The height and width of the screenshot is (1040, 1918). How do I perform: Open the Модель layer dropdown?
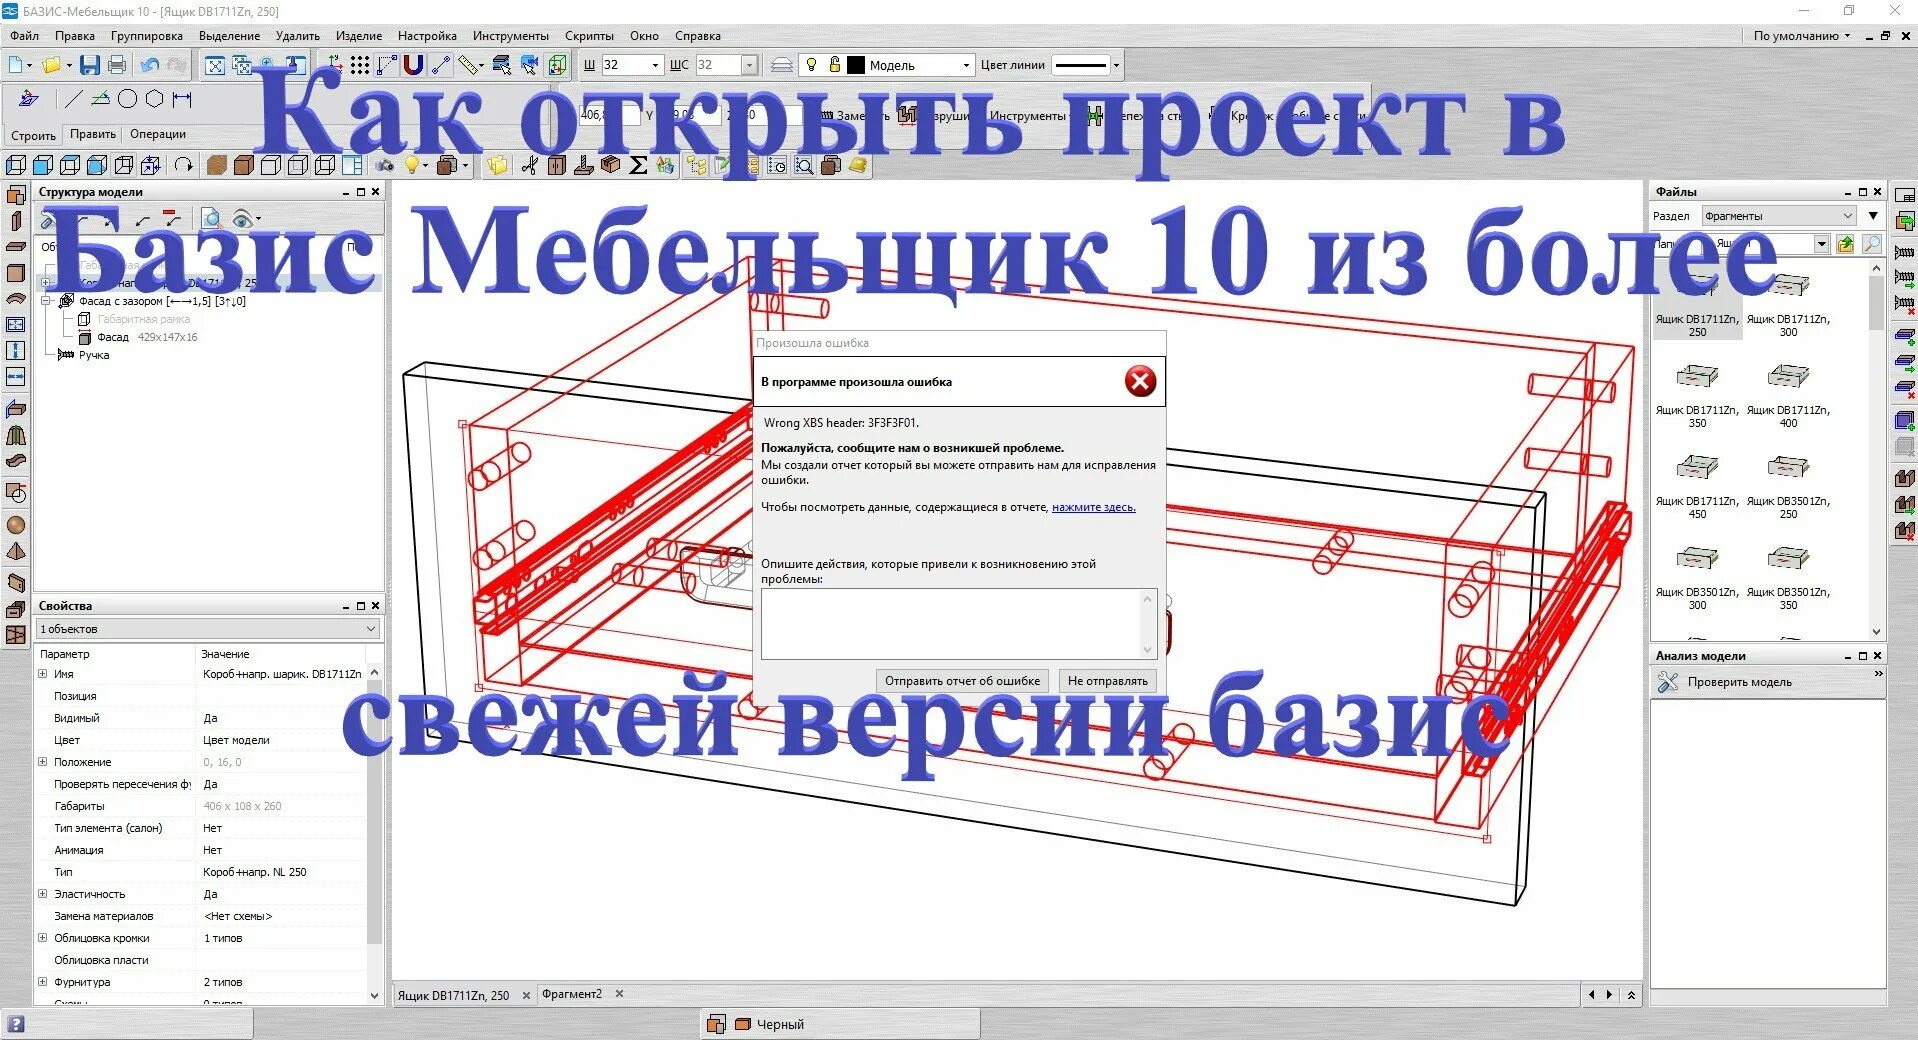coord(965,65)
